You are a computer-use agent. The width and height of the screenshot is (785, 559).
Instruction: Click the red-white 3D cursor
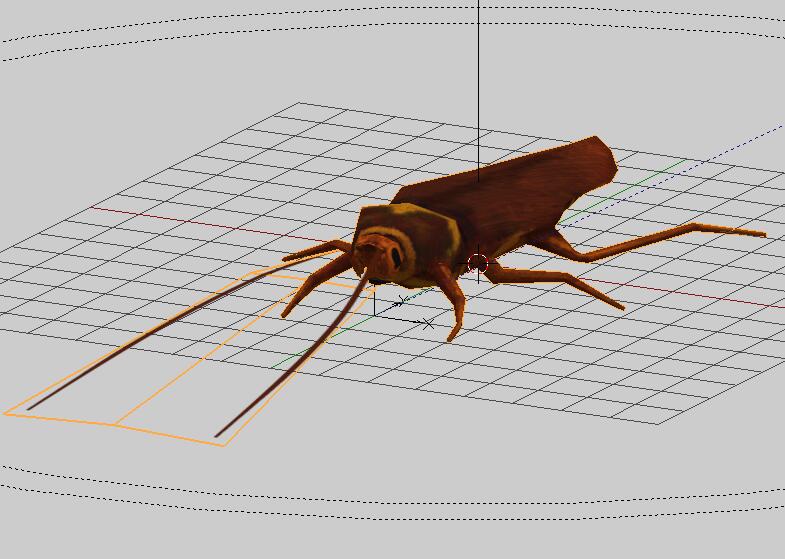(x=478, y=264)
